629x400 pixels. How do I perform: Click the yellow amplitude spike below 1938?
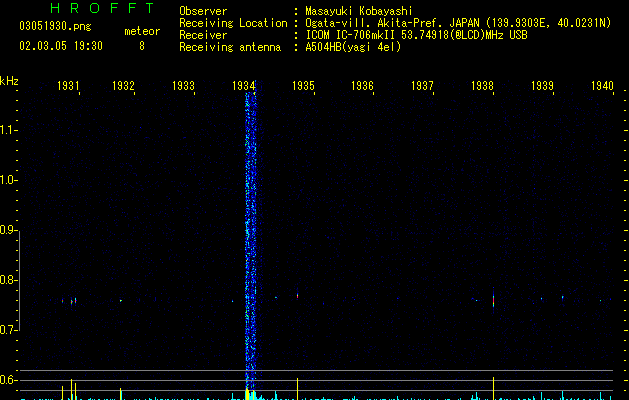pos(493,388)
